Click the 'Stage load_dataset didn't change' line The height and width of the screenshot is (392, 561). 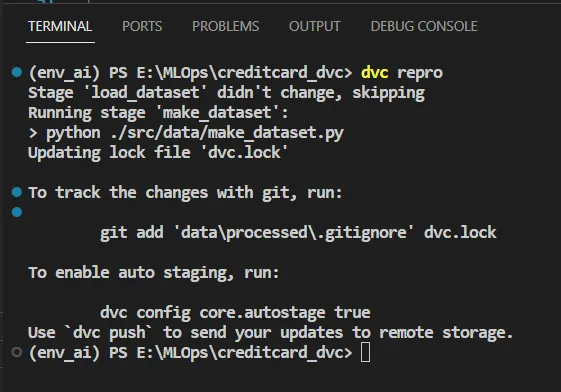(226, 93)
